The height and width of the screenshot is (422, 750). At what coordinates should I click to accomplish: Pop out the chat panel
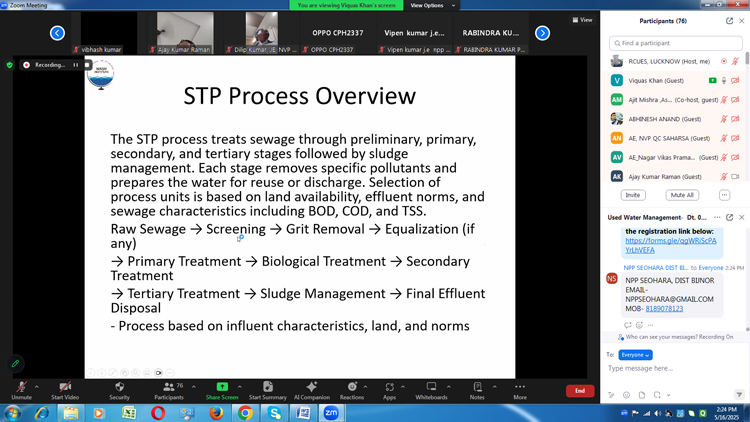[x=729, y=217]
